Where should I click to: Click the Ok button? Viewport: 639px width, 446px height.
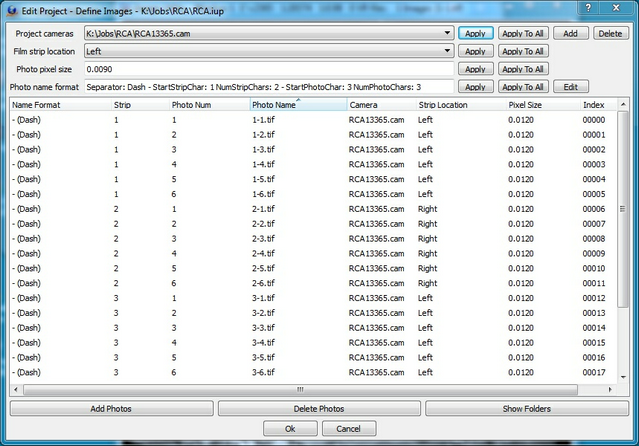point(290,428)
